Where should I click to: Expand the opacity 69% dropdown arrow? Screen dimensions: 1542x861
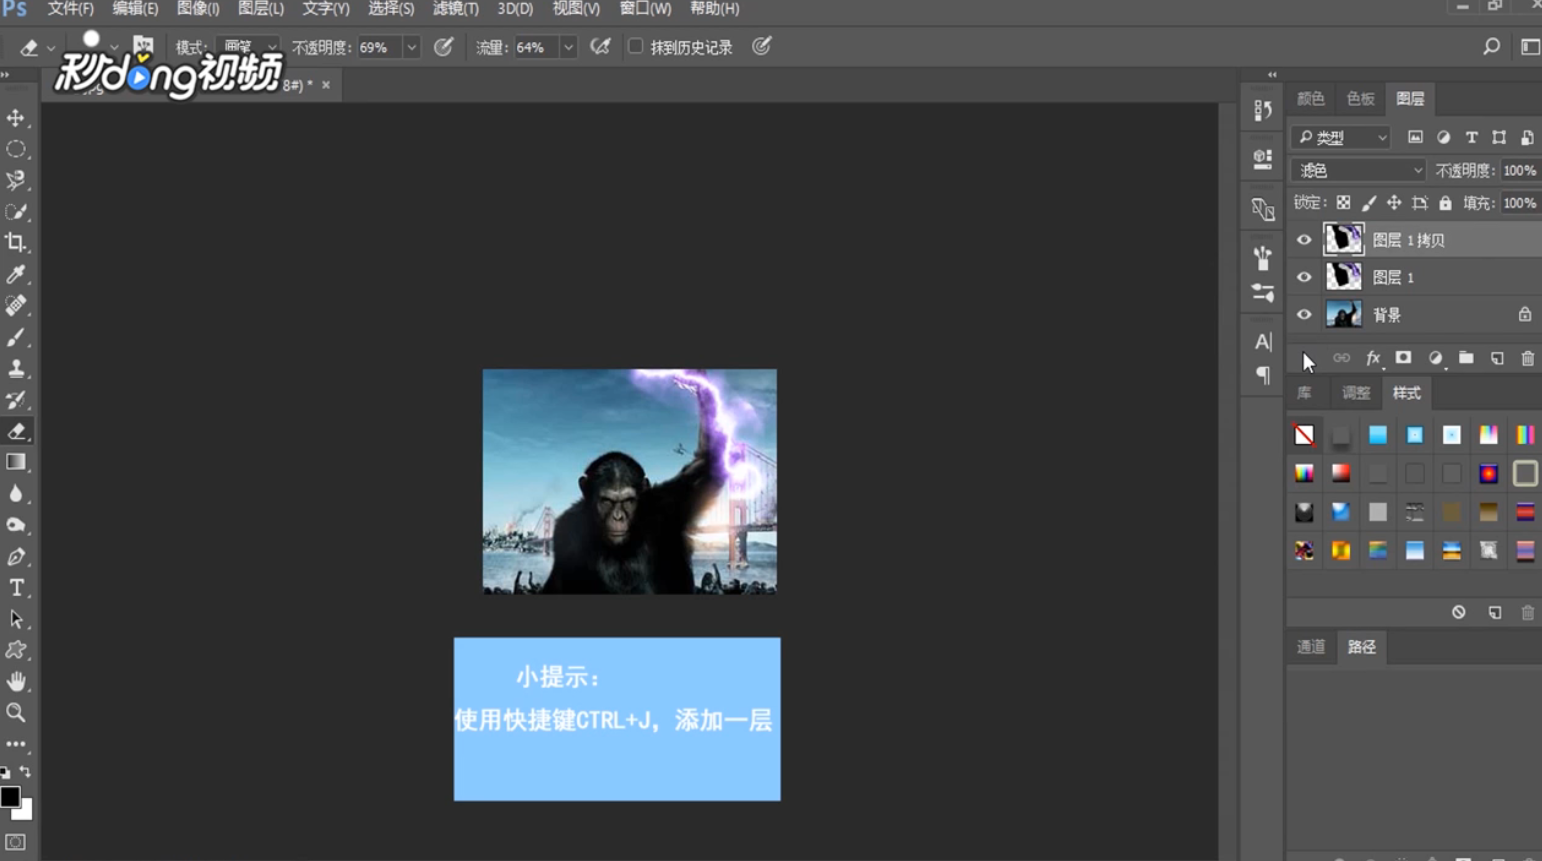click(411, 47)
